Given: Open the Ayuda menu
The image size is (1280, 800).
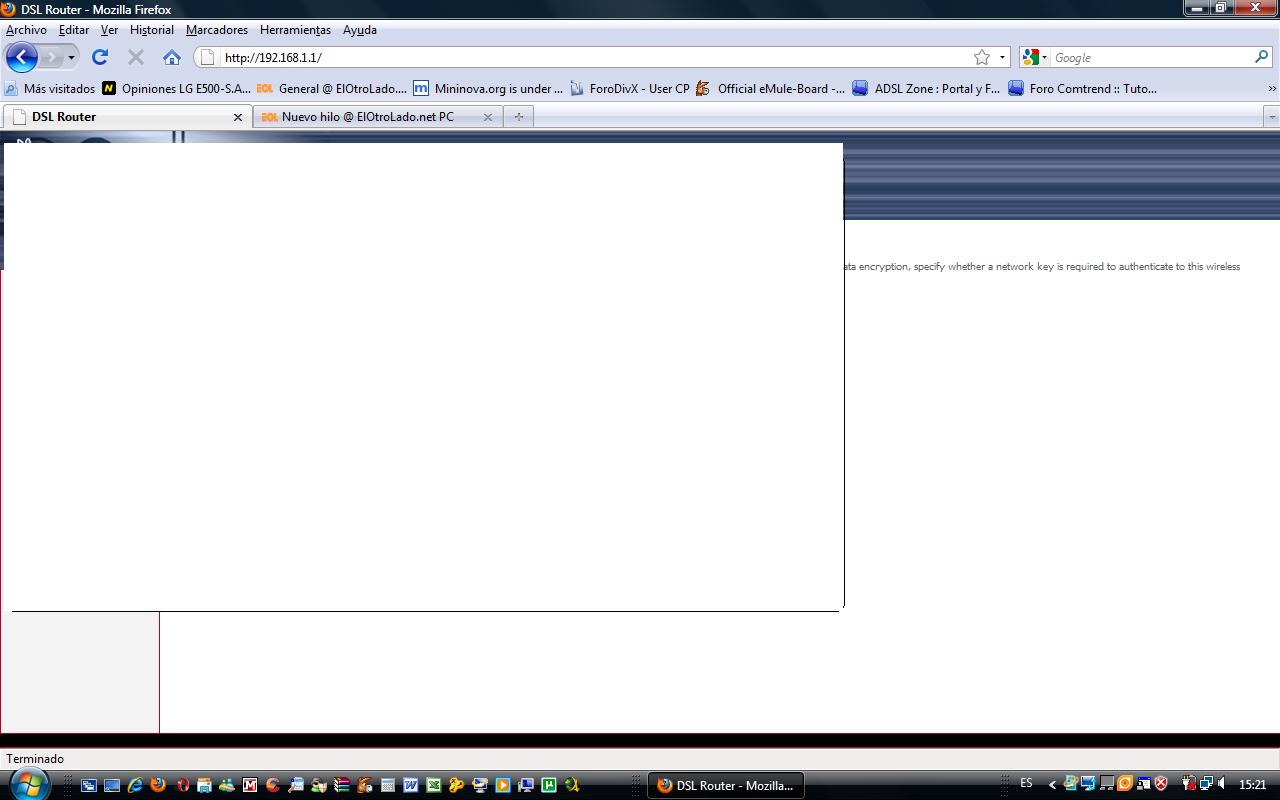Looking at the screenshot, I should (x=360, y=30).
